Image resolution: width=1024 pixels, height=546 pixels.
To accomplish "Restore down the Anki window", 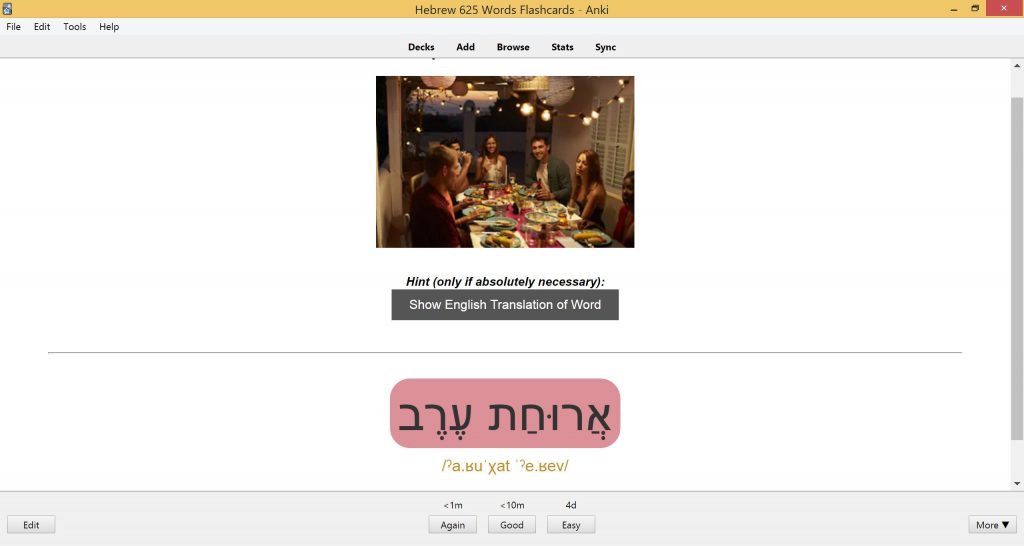I will [x=975, y=8].
